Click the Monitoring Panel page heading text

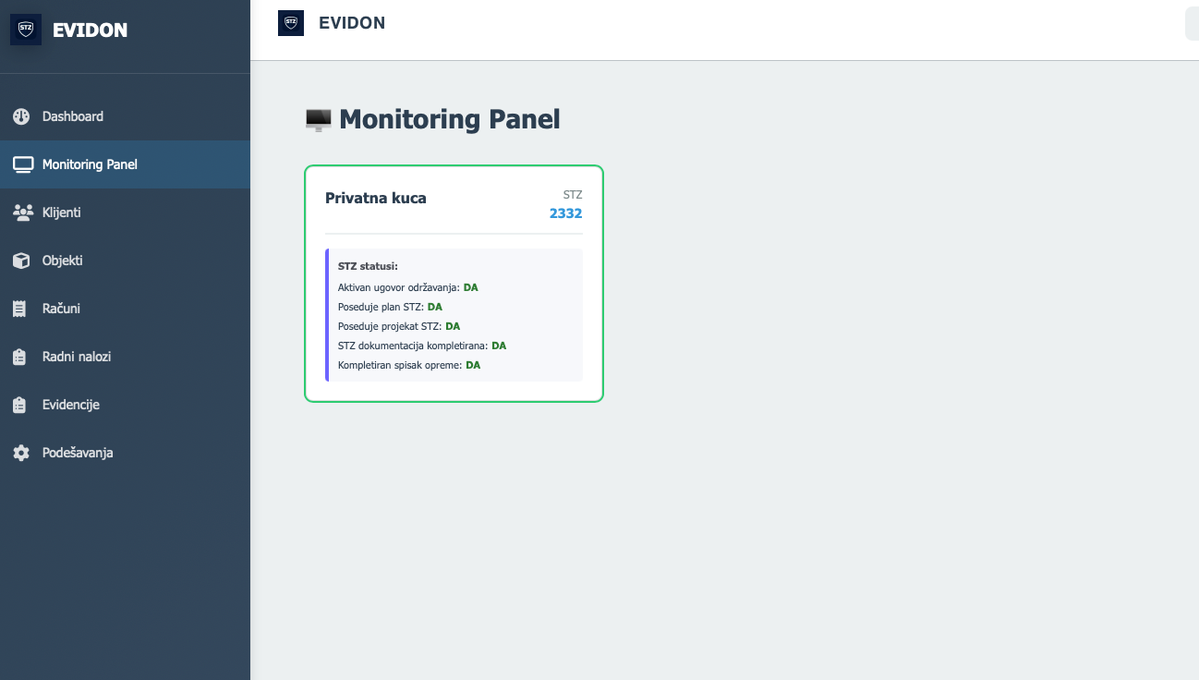449,120
